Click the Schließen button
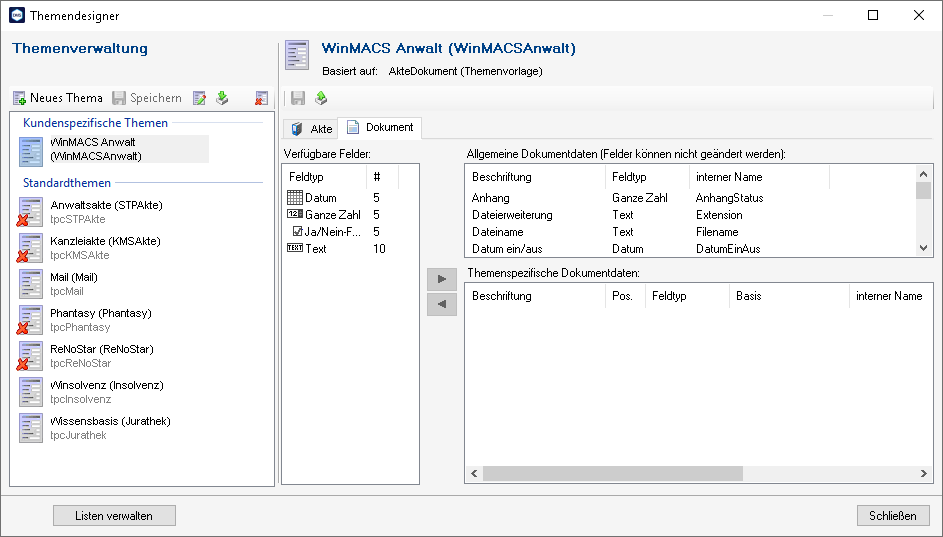 [x=893, y=516]
